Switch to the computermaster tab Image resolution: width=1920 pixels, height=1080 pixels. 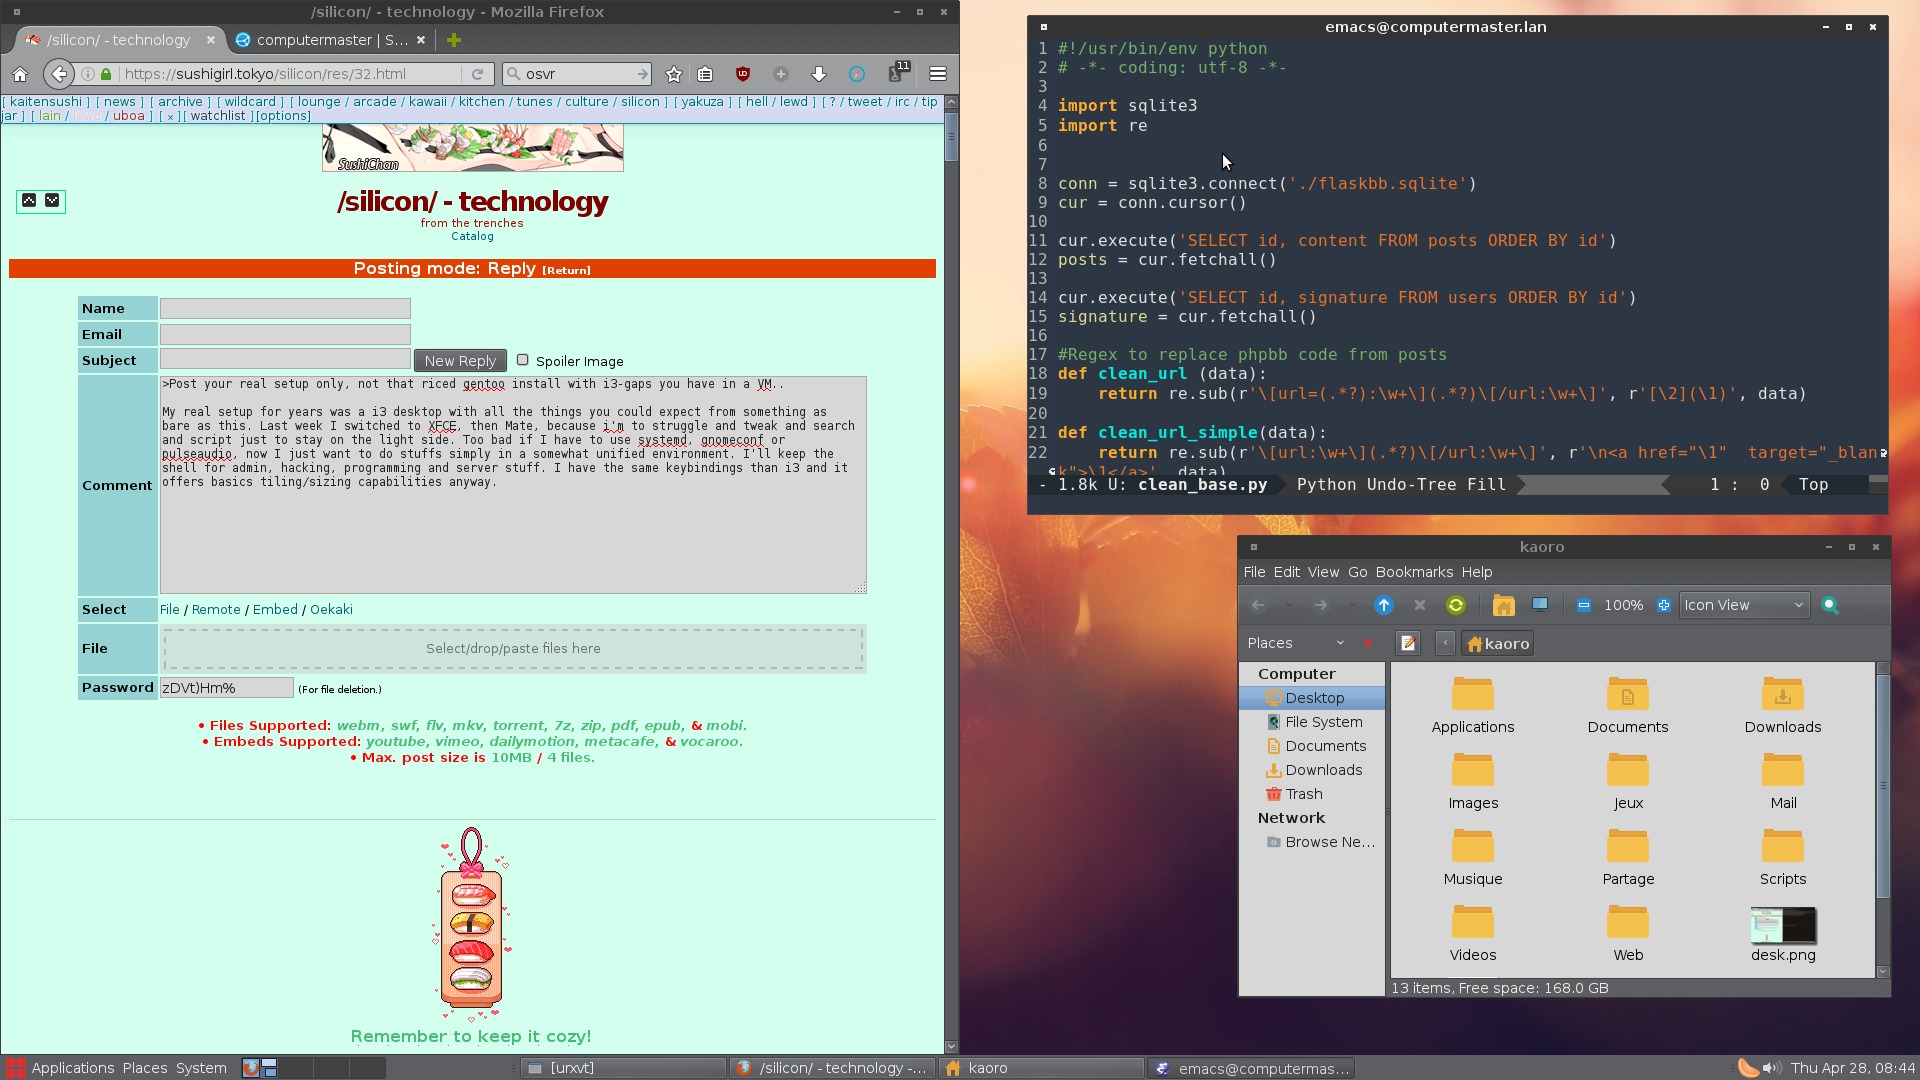click(330, 40)
